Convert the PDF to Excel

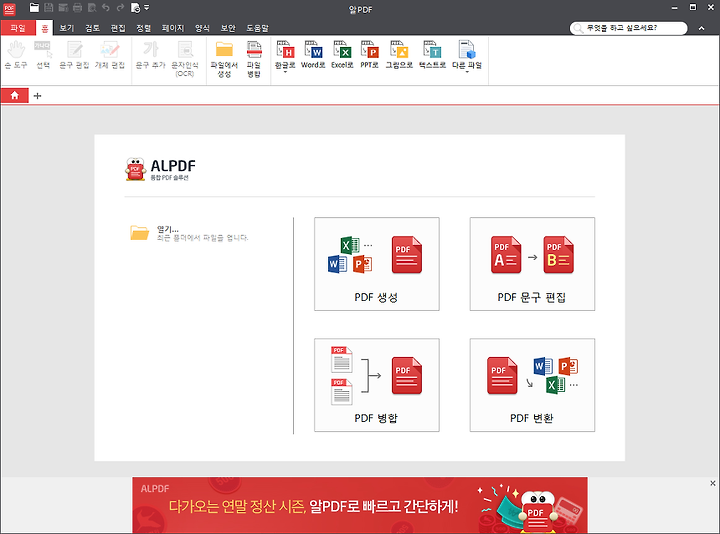point(342,55)
